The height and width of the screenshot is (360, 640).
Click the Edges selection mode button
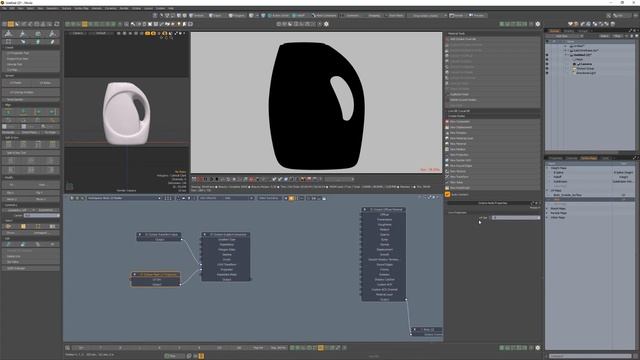point(216,16)
